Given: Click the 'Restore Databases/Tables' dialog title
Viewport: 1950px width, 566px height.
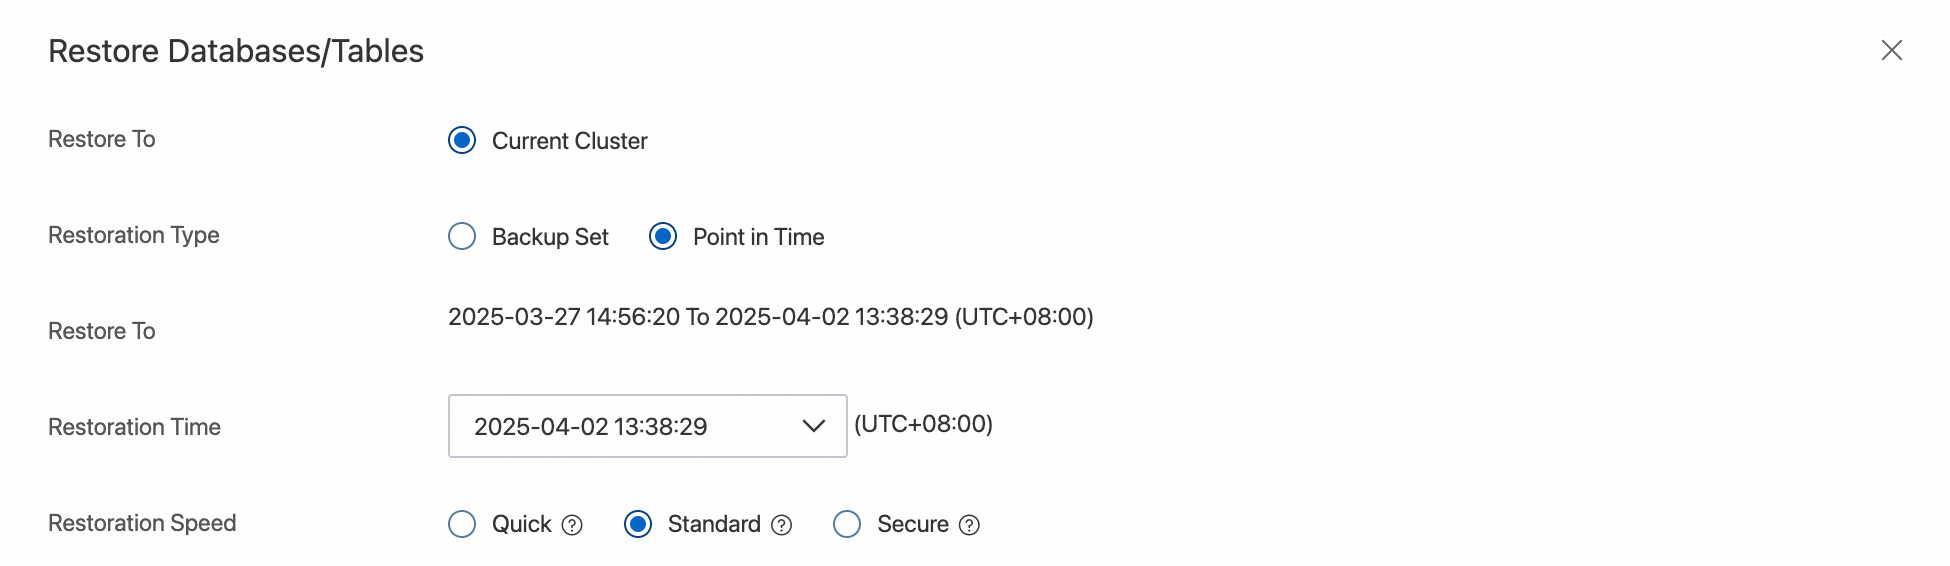Looking at the screenshot, I should coord(236,51).
